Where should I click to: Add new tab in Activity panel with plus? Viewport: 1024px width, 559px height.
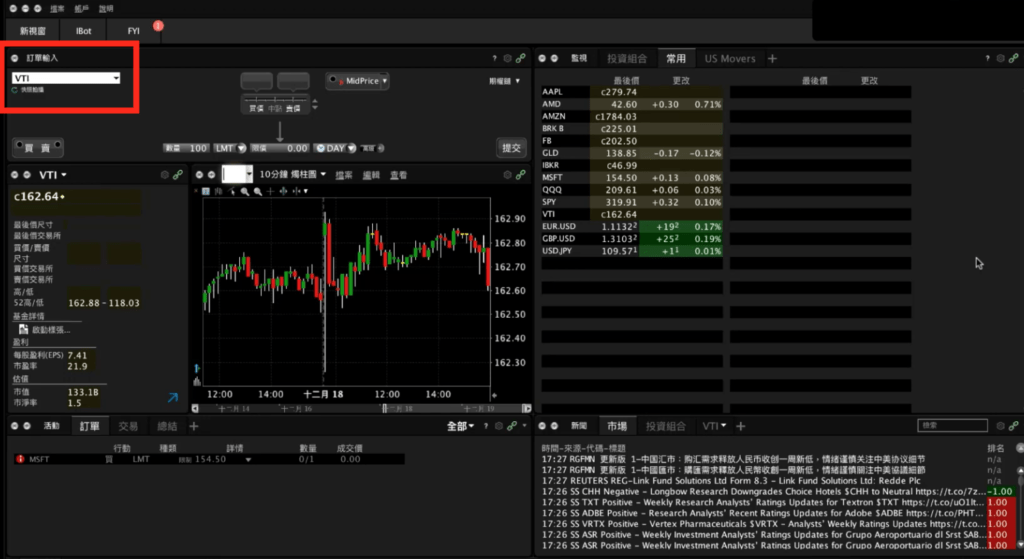(x=193, y=426)
